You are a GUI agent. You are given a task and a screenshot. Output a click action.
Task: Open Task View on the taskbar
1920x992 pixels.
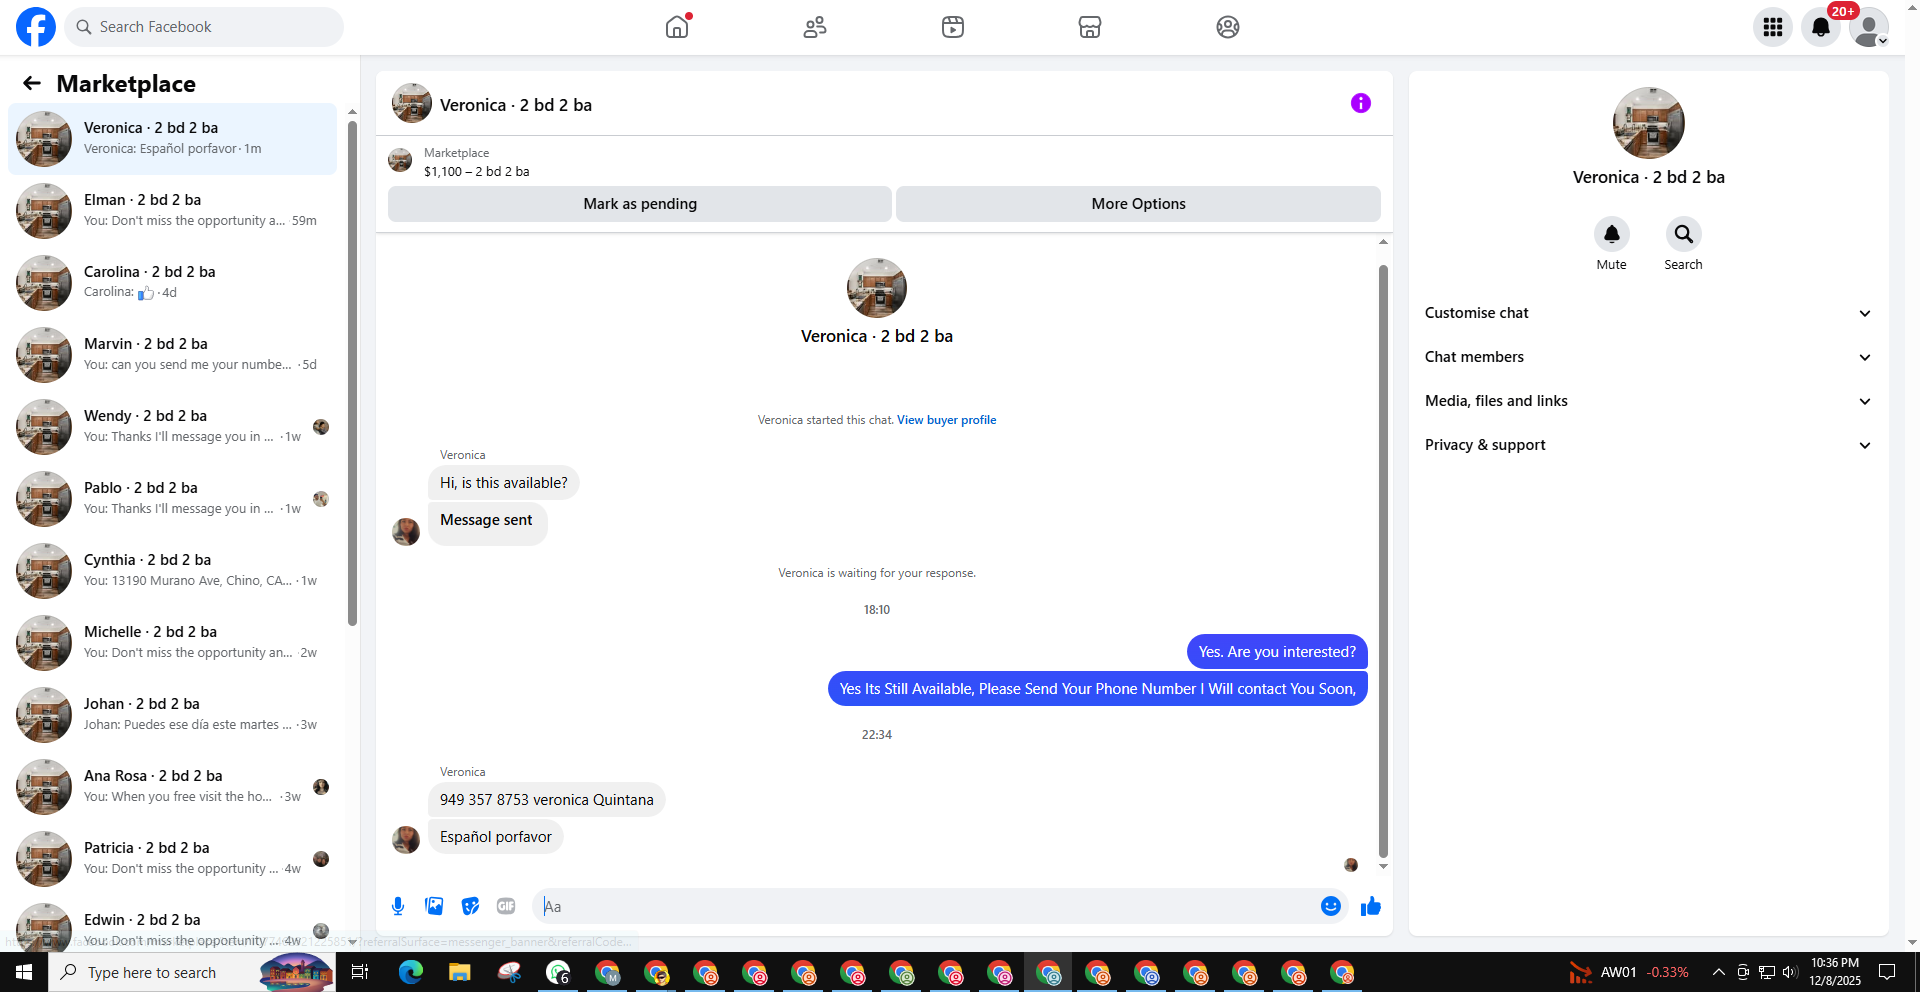tap(360, 972)
